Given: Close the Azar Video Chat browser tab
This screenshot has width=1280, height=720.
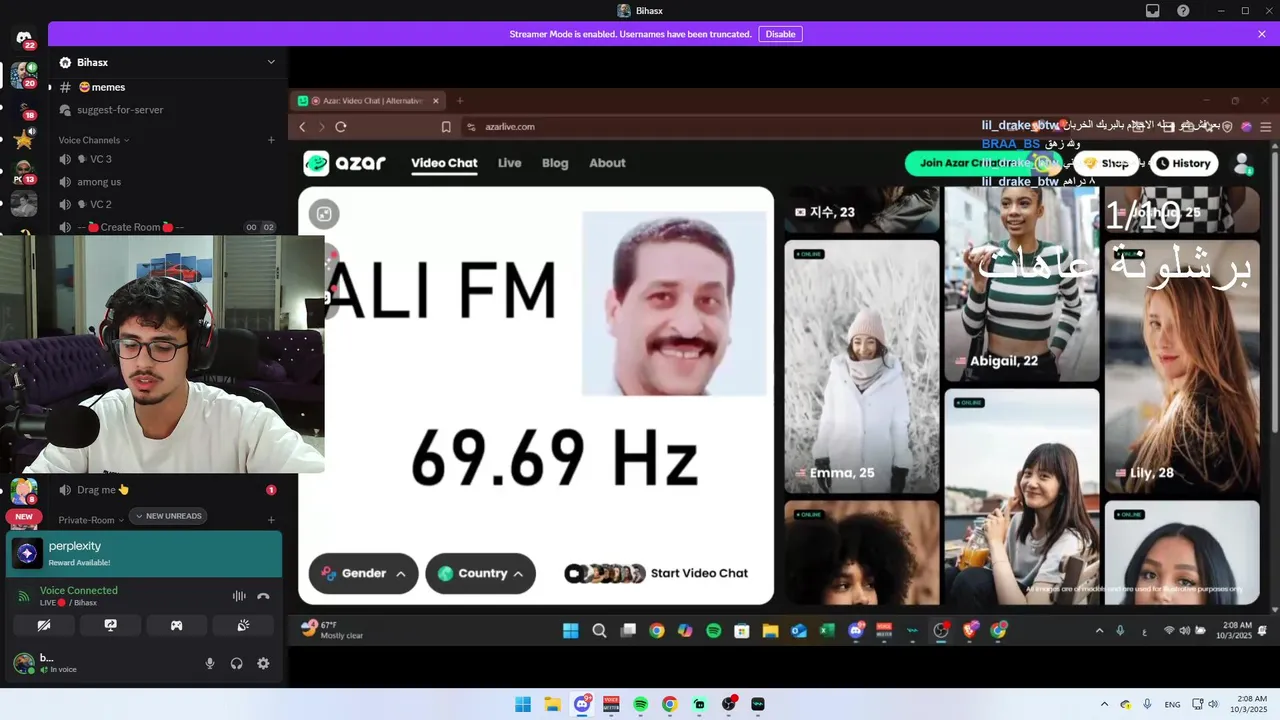Looking at the screenshot, I should click(435, 101).
